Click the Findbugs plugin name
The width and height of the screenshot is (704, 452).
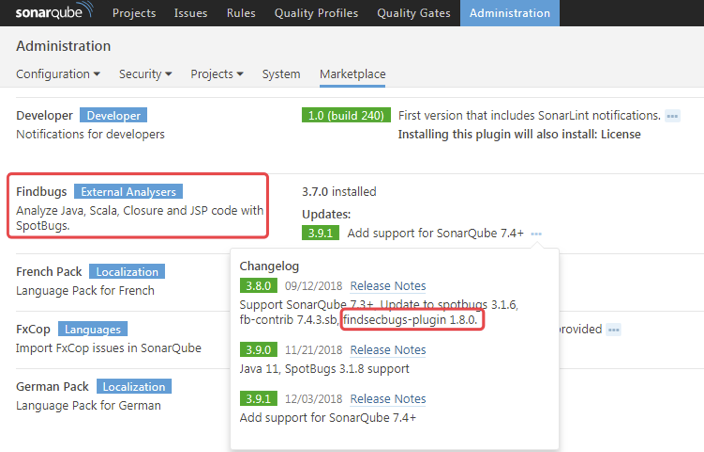click(41, 192)
